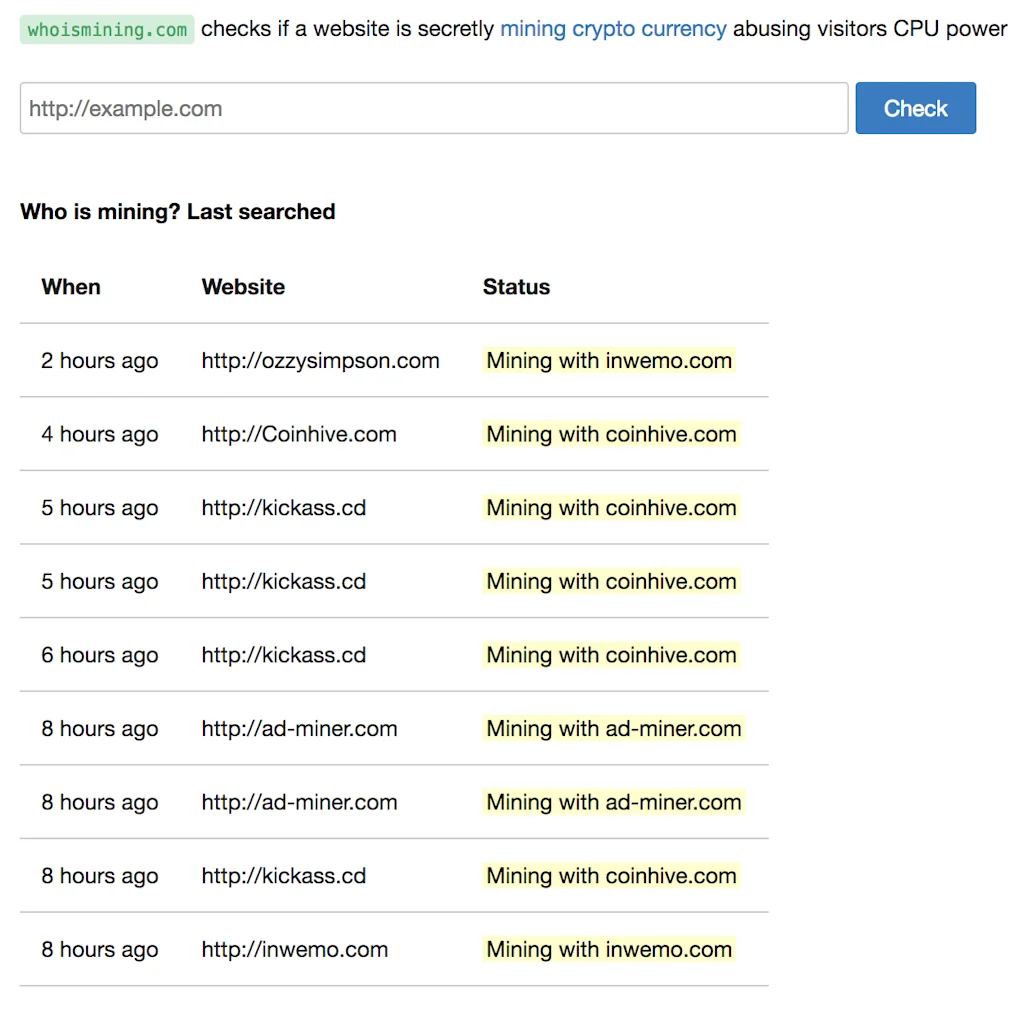Click the Mining with inwemo.com status
The height and width of the screenshot is (1011, 1024).
(x=608, y=361)
